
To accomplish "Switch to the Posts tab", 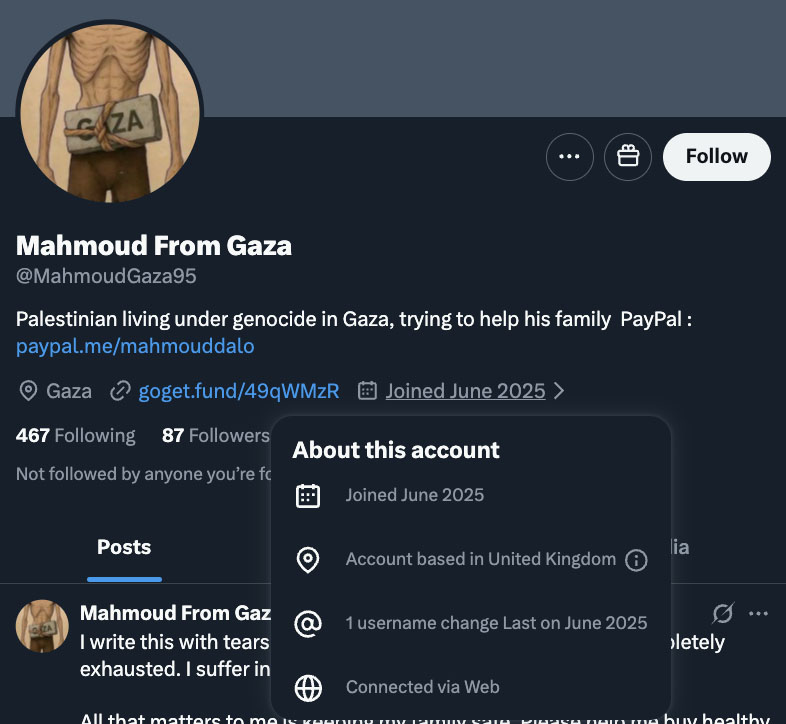I will tap(124, 547).
